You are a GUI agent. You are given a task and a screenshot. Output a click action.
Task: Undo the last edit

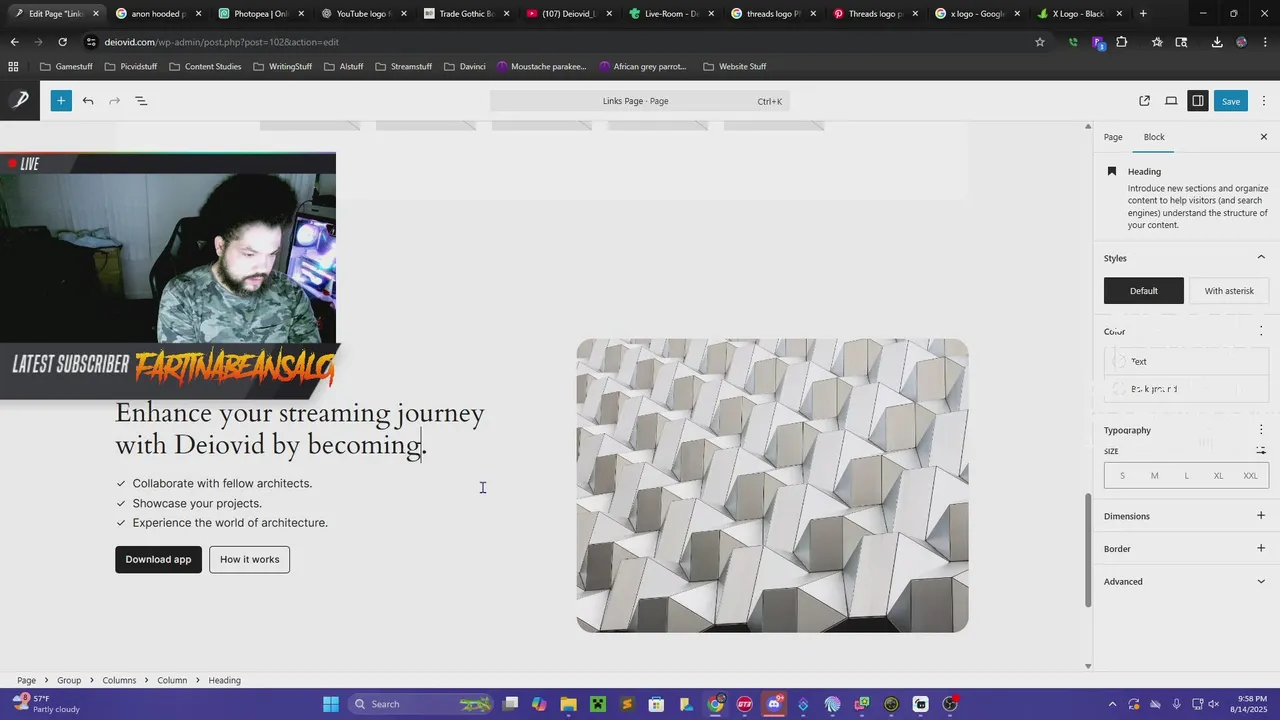click(x=88, y=101)
